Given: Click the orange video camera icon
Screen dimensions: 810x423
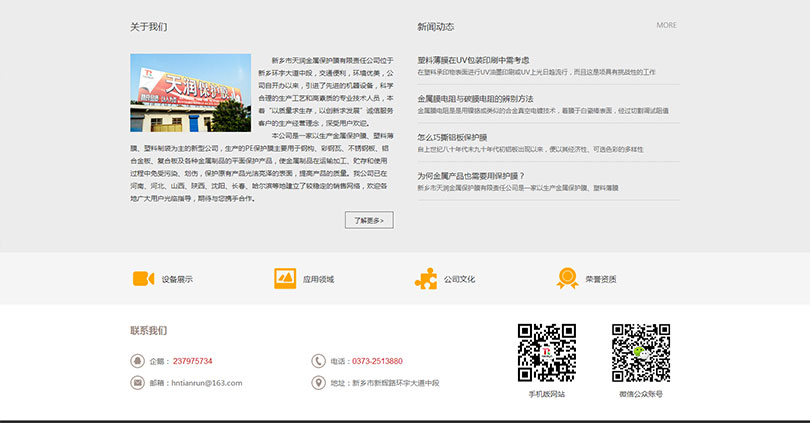Looking at the screenshot, I should (x=143, y=278).
